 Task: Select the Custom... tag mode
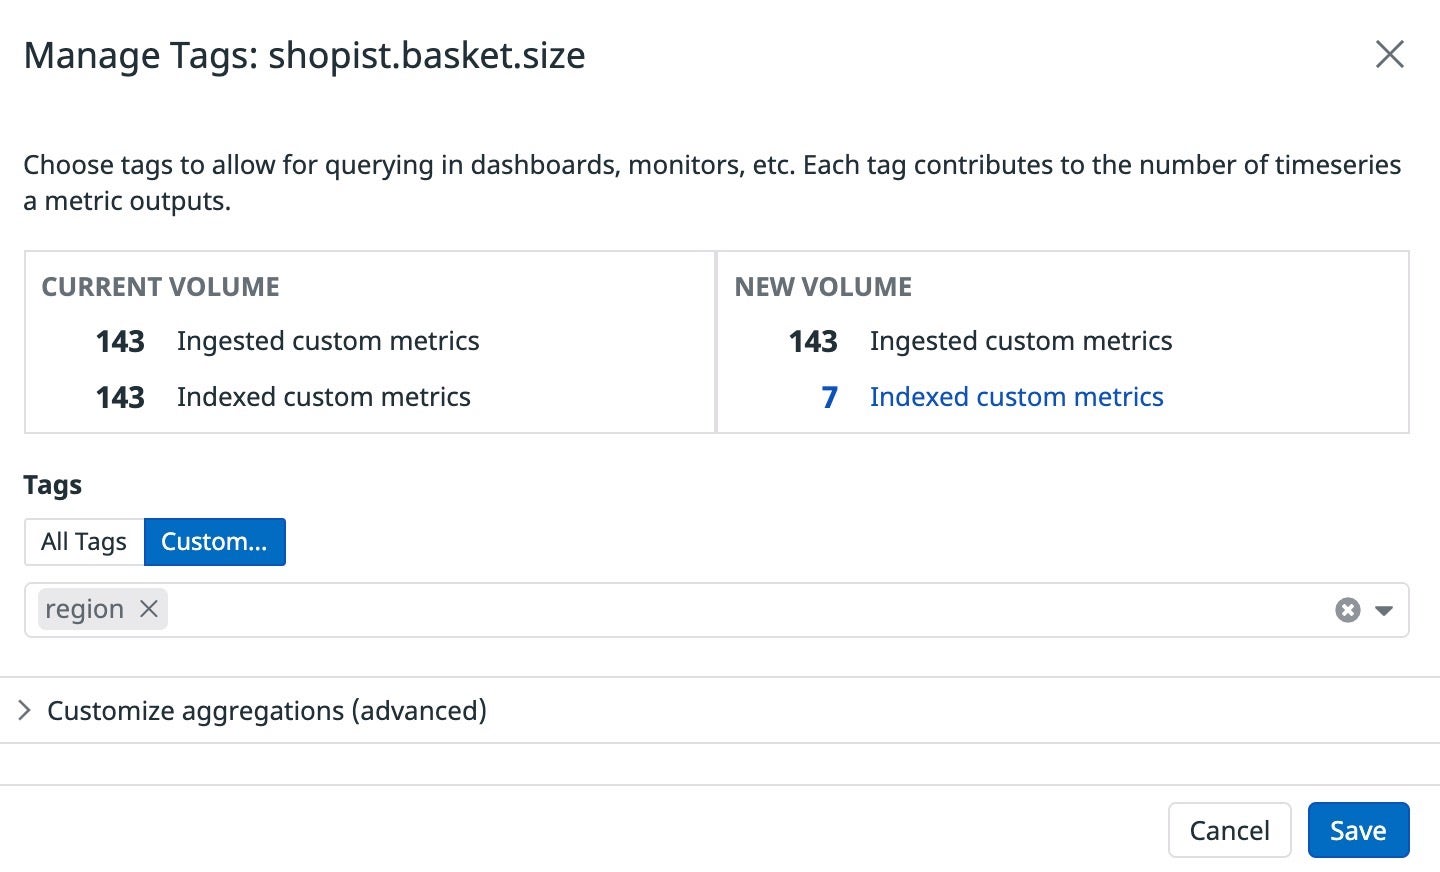point(215,541)
